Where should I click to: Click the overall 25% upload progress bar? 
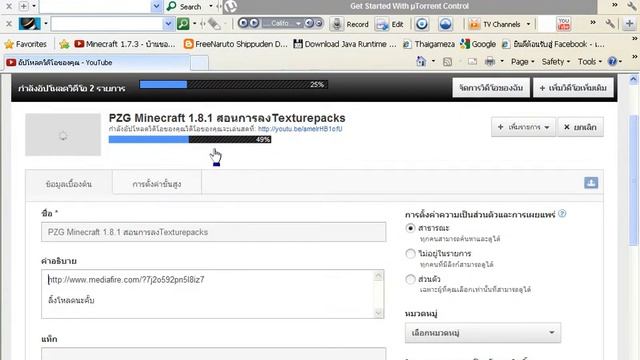coord(234,84)
